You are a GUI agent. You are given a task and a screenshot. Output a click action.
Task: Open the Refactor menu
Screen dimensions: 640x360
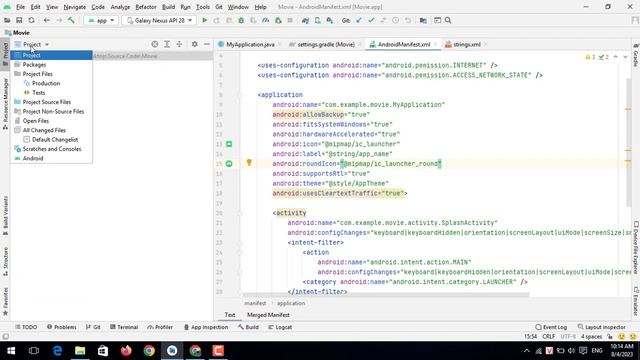pos(146,7)
